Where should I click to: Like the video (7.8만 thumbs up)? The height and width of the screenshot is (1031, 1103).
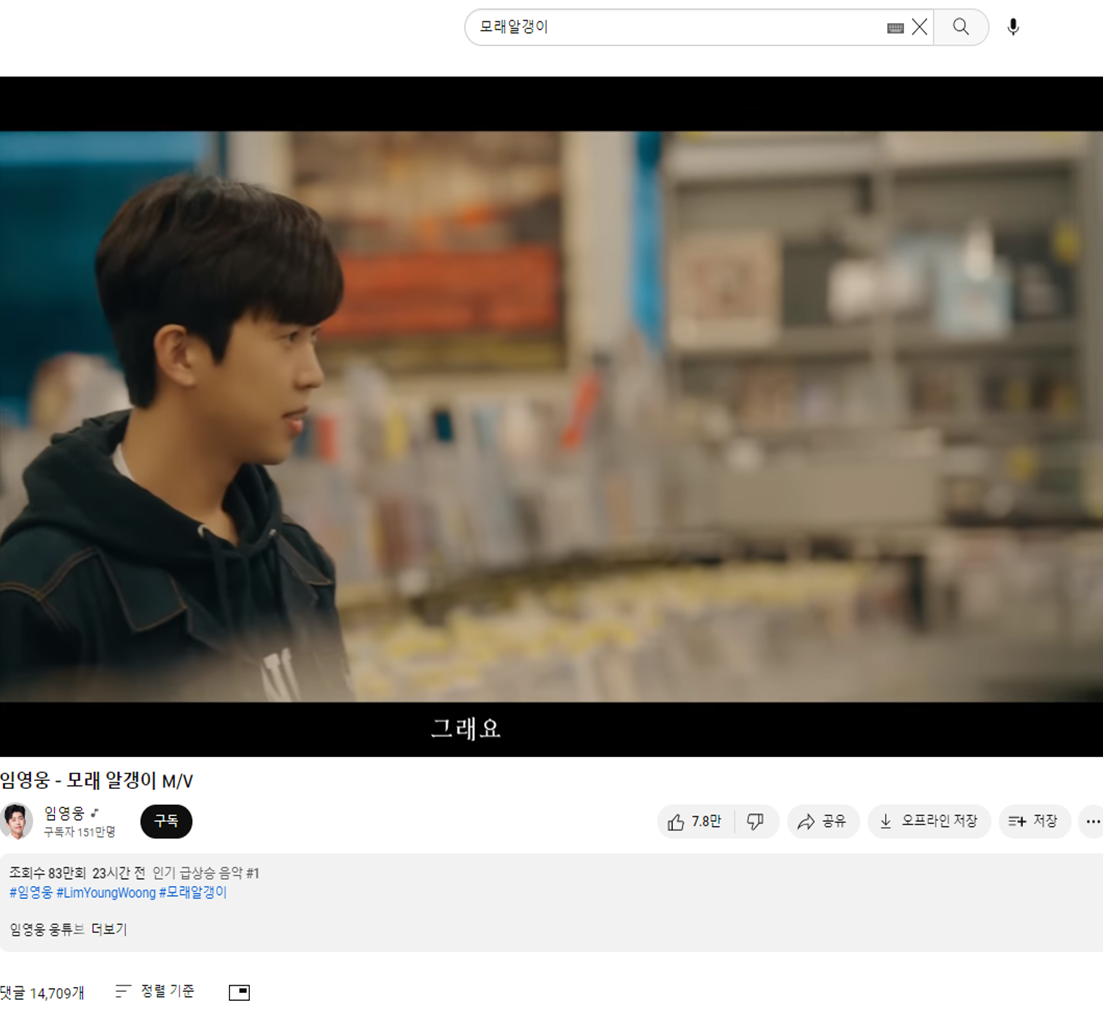(x=695, y=821)
